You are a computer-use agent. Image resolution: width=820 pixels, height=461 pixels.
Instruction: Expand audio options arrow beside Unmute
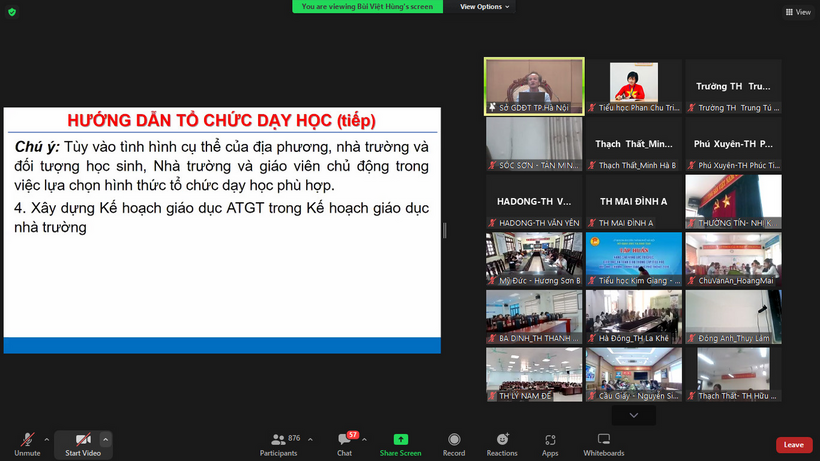[x=47, y=438]
